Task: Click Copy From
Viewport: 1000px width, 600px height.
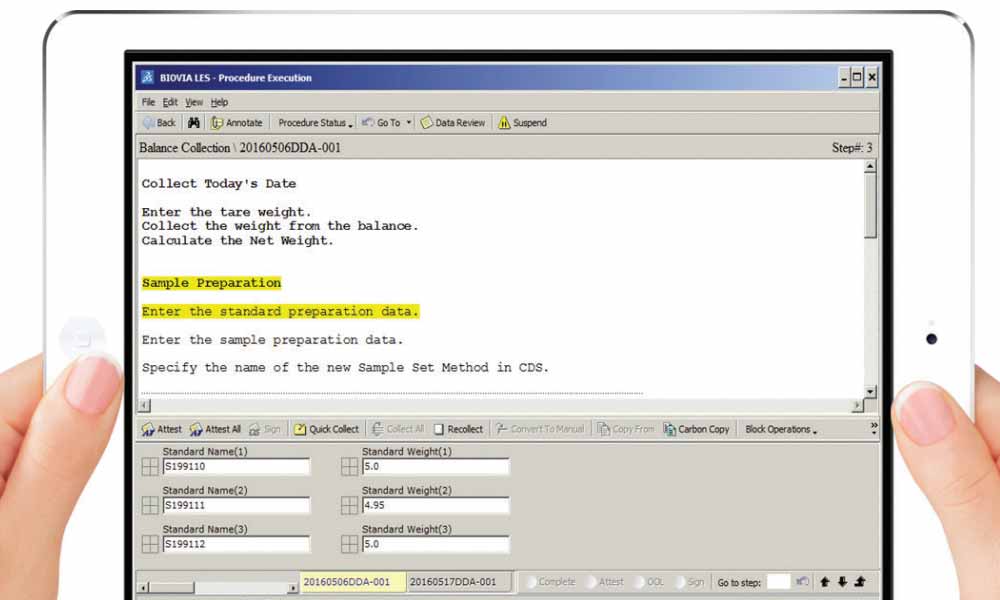Action: tap(626, 429)
